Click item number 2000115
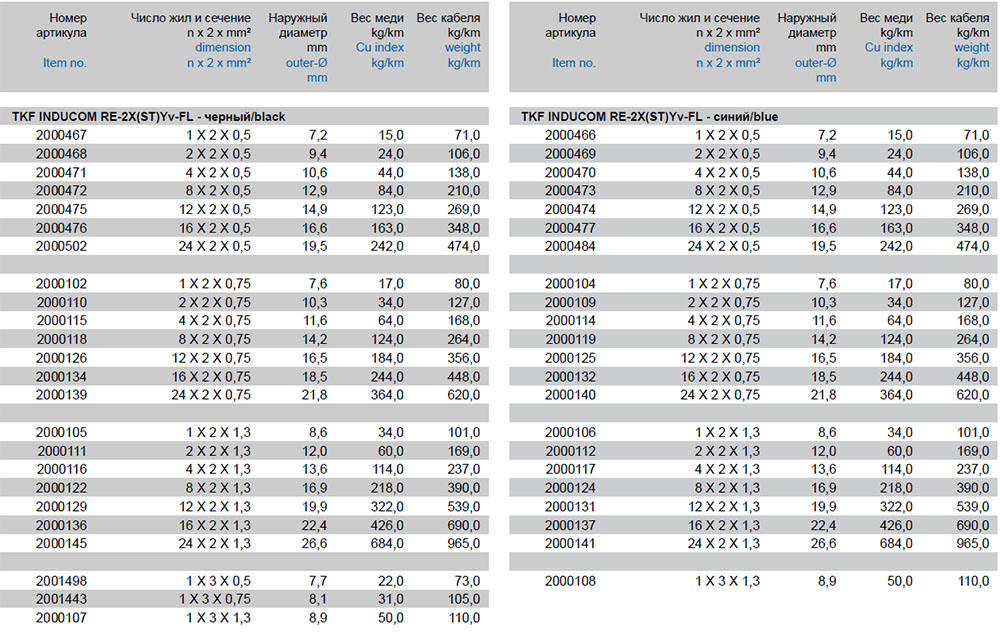 point(61,321)
